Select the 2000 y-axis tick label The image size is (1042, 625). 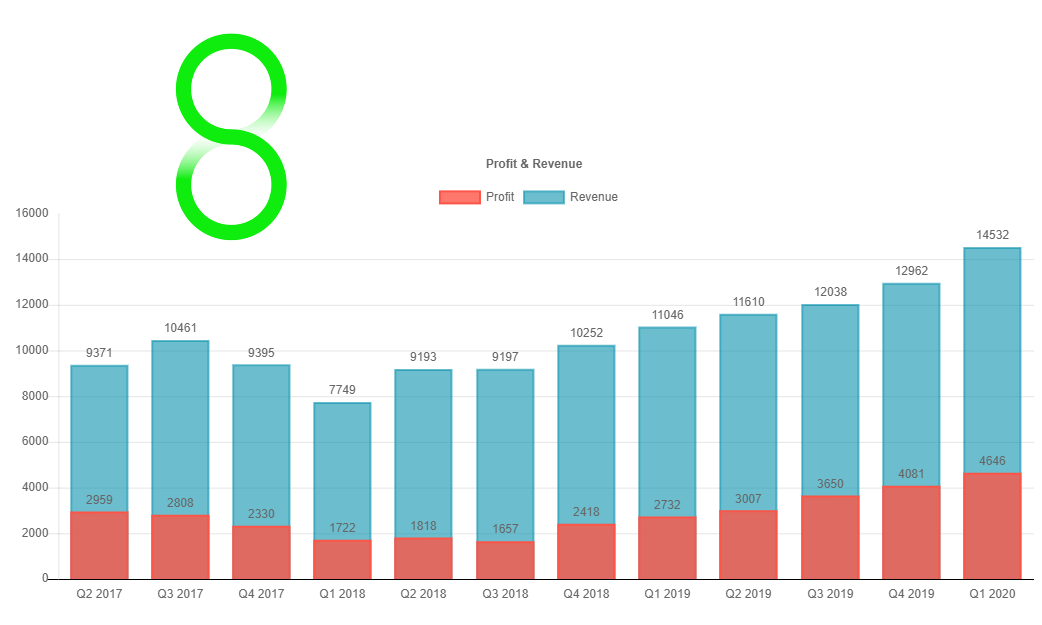[35, 533]
